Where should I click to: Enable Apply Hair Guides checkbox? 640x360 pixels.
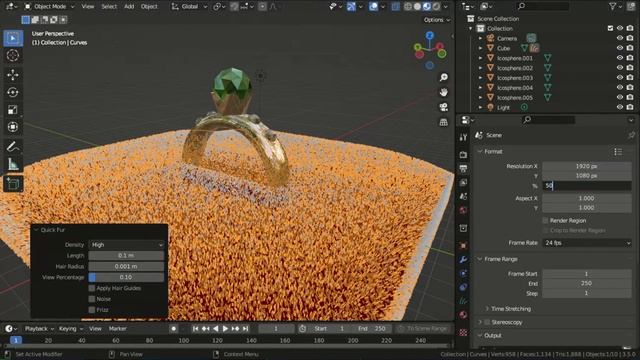click(x=92, y=288)
